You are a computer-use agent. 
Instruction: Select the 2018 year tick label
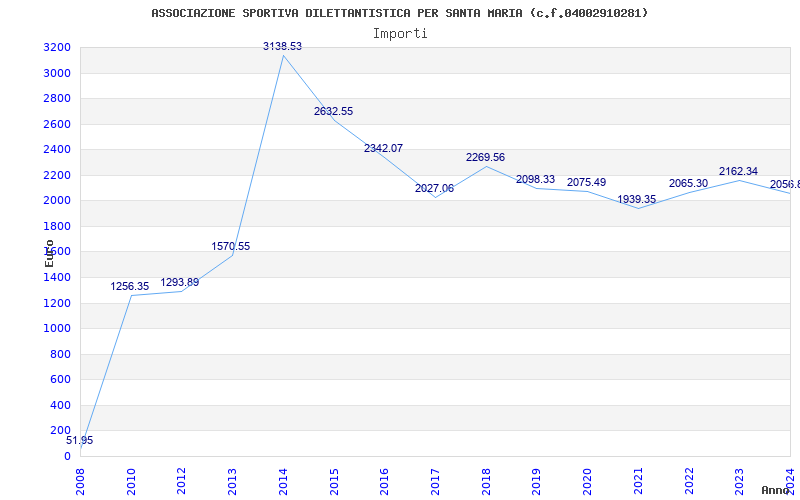[486, 482]
